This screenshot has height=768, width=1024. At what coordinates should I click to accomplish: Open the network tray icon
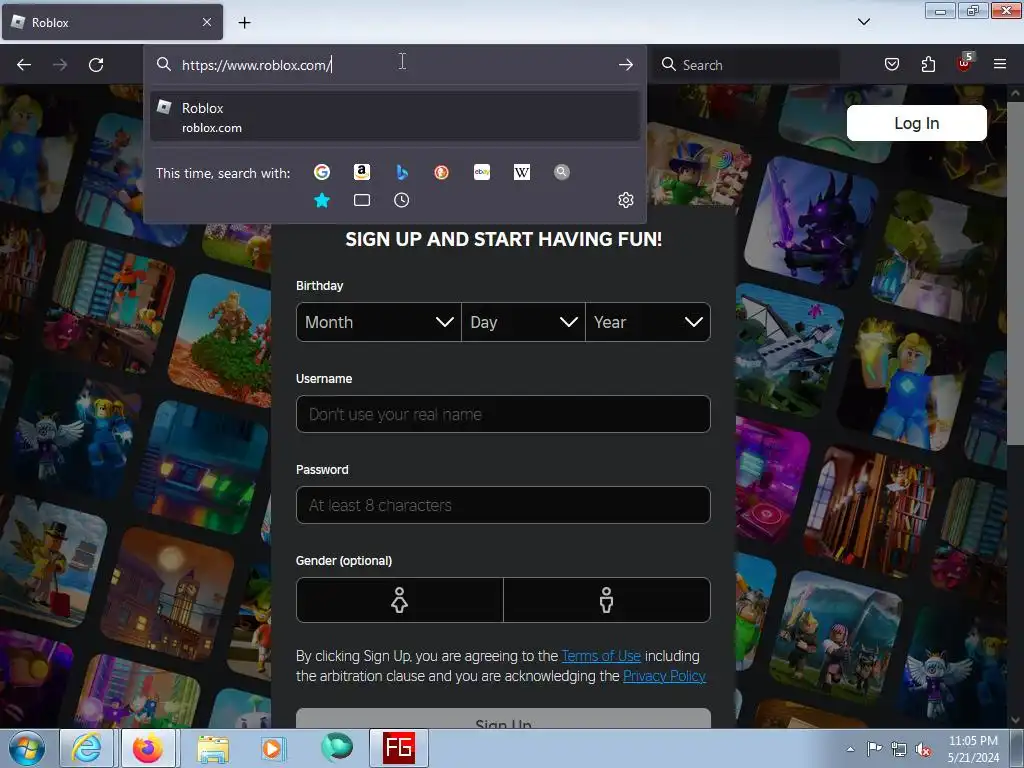click(899, 749)
